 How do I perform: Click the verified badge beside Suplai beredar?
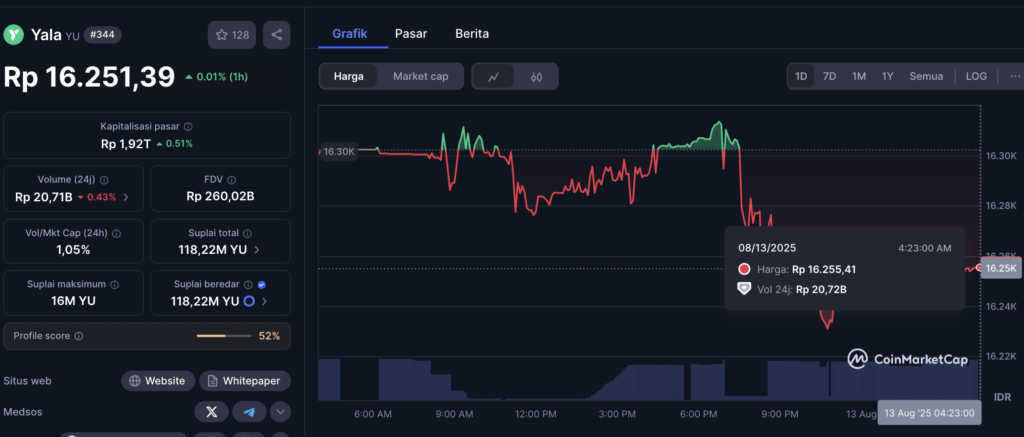pos(261,284)
